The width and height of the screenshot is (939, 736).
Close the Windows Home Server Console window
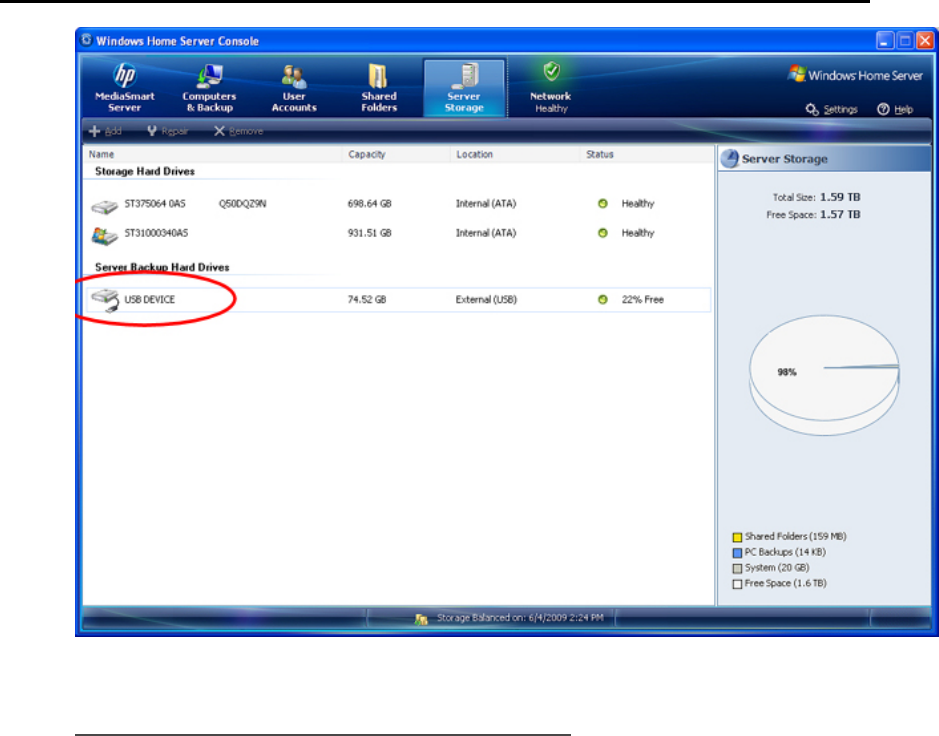pos(925,41)
